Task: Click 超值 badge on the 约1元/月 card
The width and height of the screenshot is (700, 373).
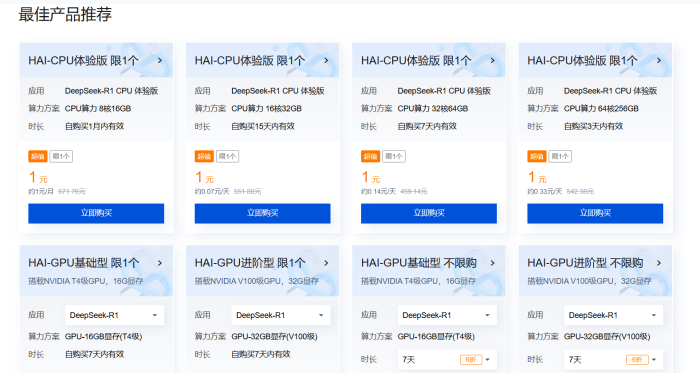Action: tap(38, 156)
